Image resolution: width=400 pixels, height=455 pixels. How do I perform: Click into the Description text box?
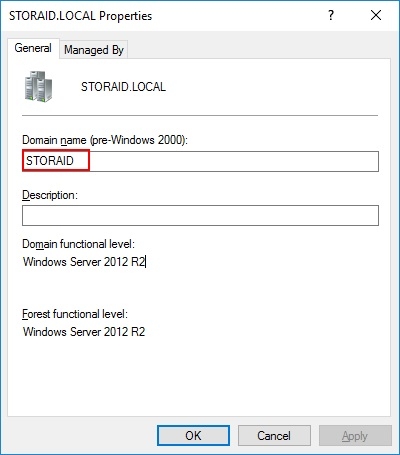200,215
